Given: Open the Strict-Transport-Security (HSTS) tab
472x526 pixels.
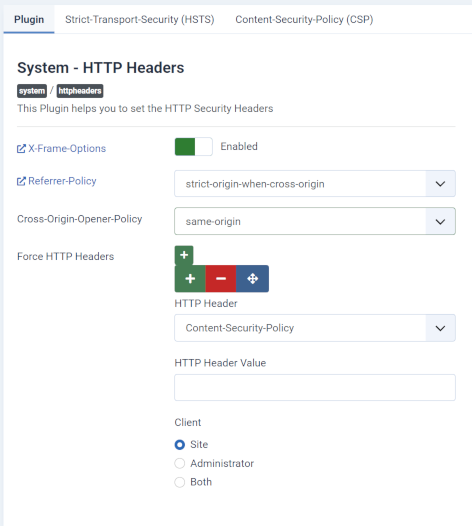Looking at the screenshot, I should coord(140,19).
